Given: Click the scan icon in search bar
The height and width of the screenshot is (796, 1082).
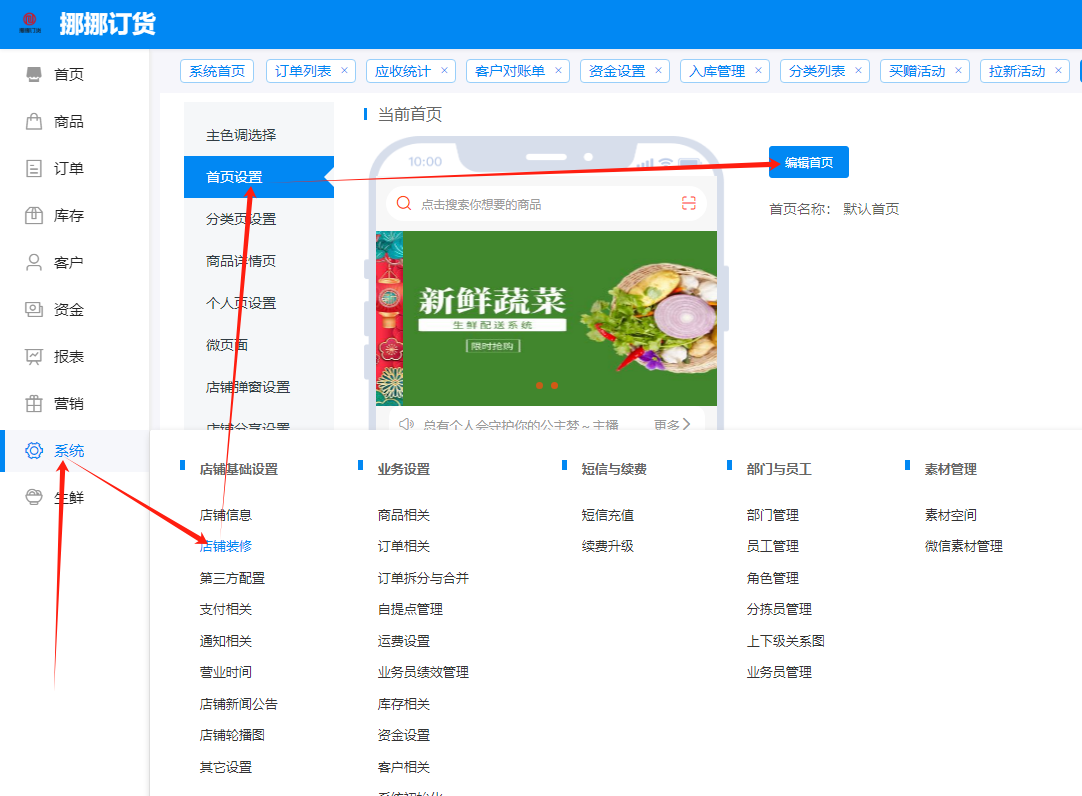Looking at the screenshot, I should coord(688,204).
